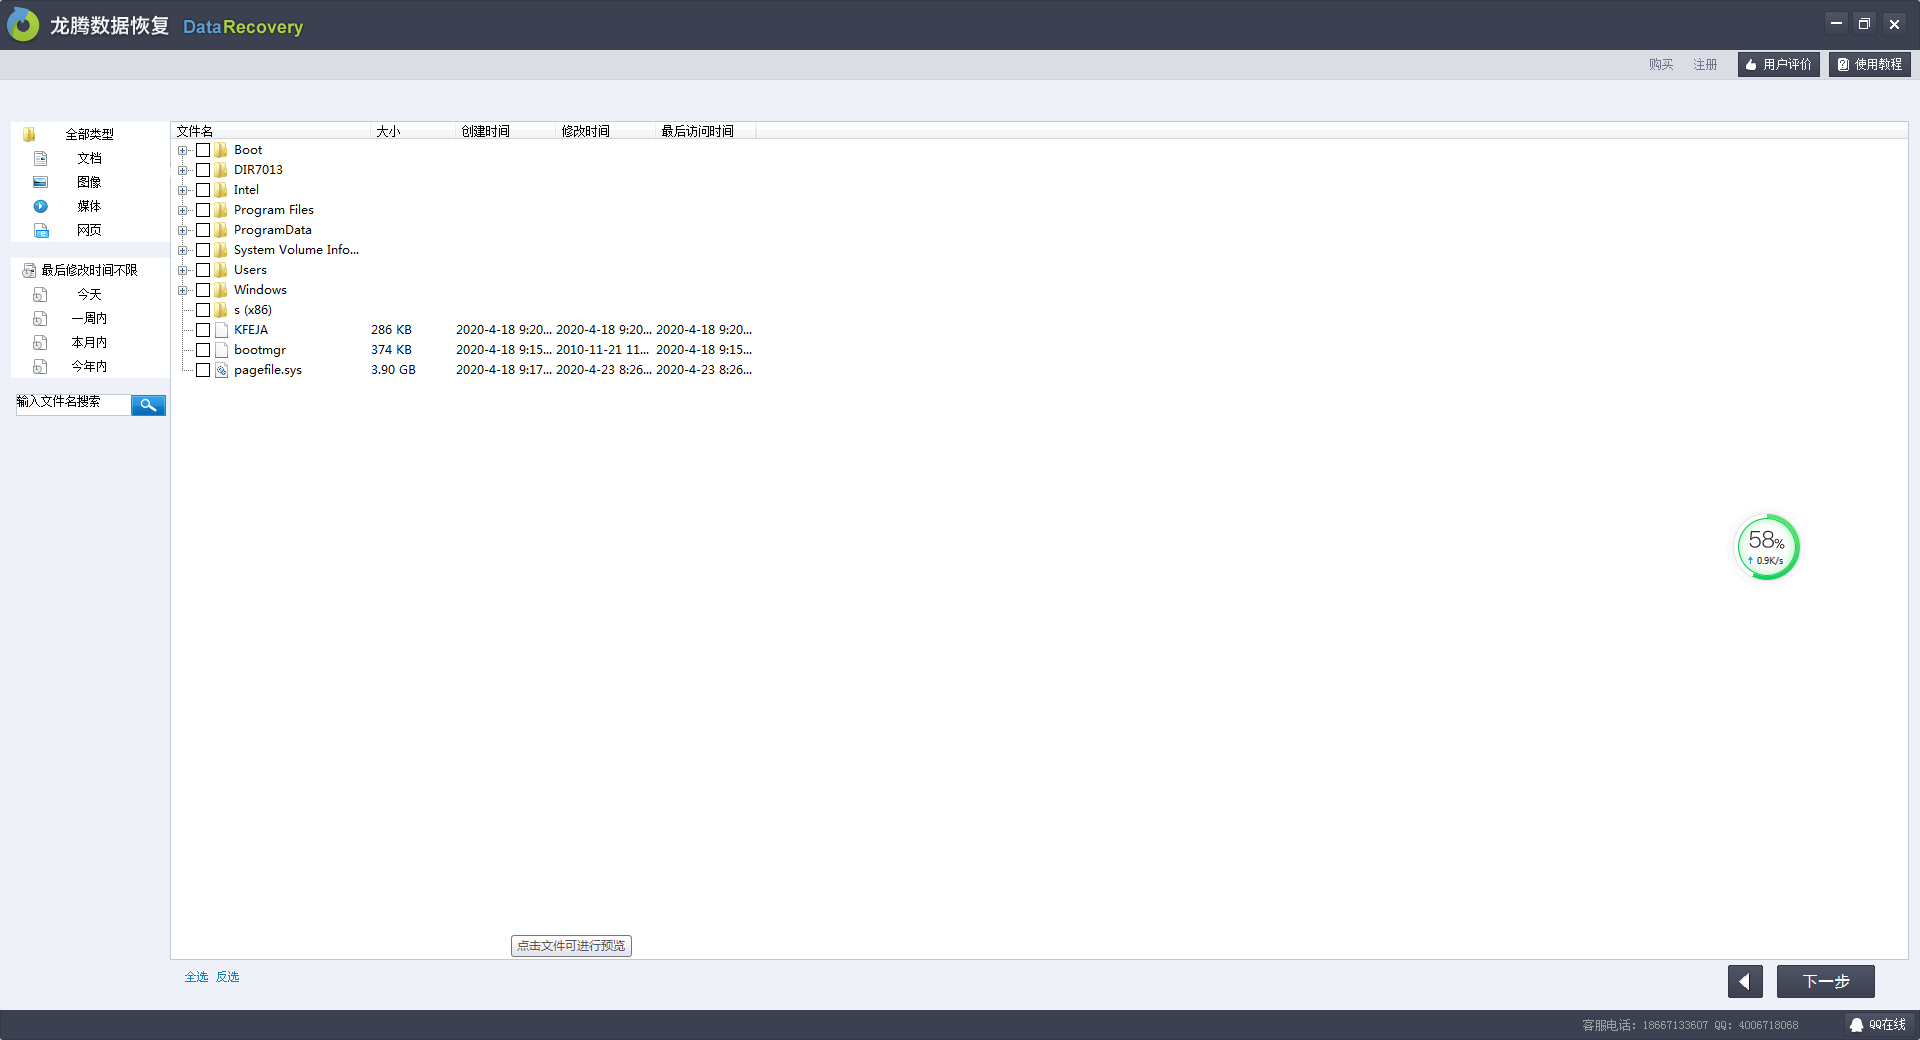Enable the Users folder checkbox

click(x=203, y=270)
